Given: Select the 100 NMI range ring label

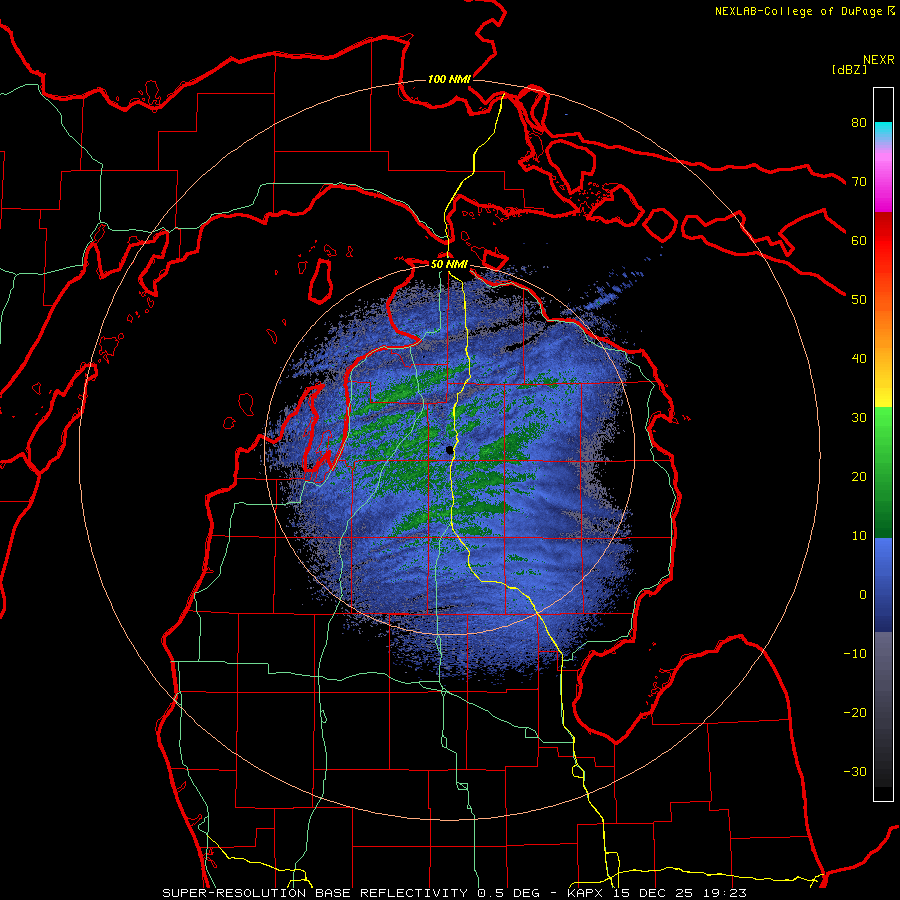Looking at the screenshot, I should pos(449,79).
